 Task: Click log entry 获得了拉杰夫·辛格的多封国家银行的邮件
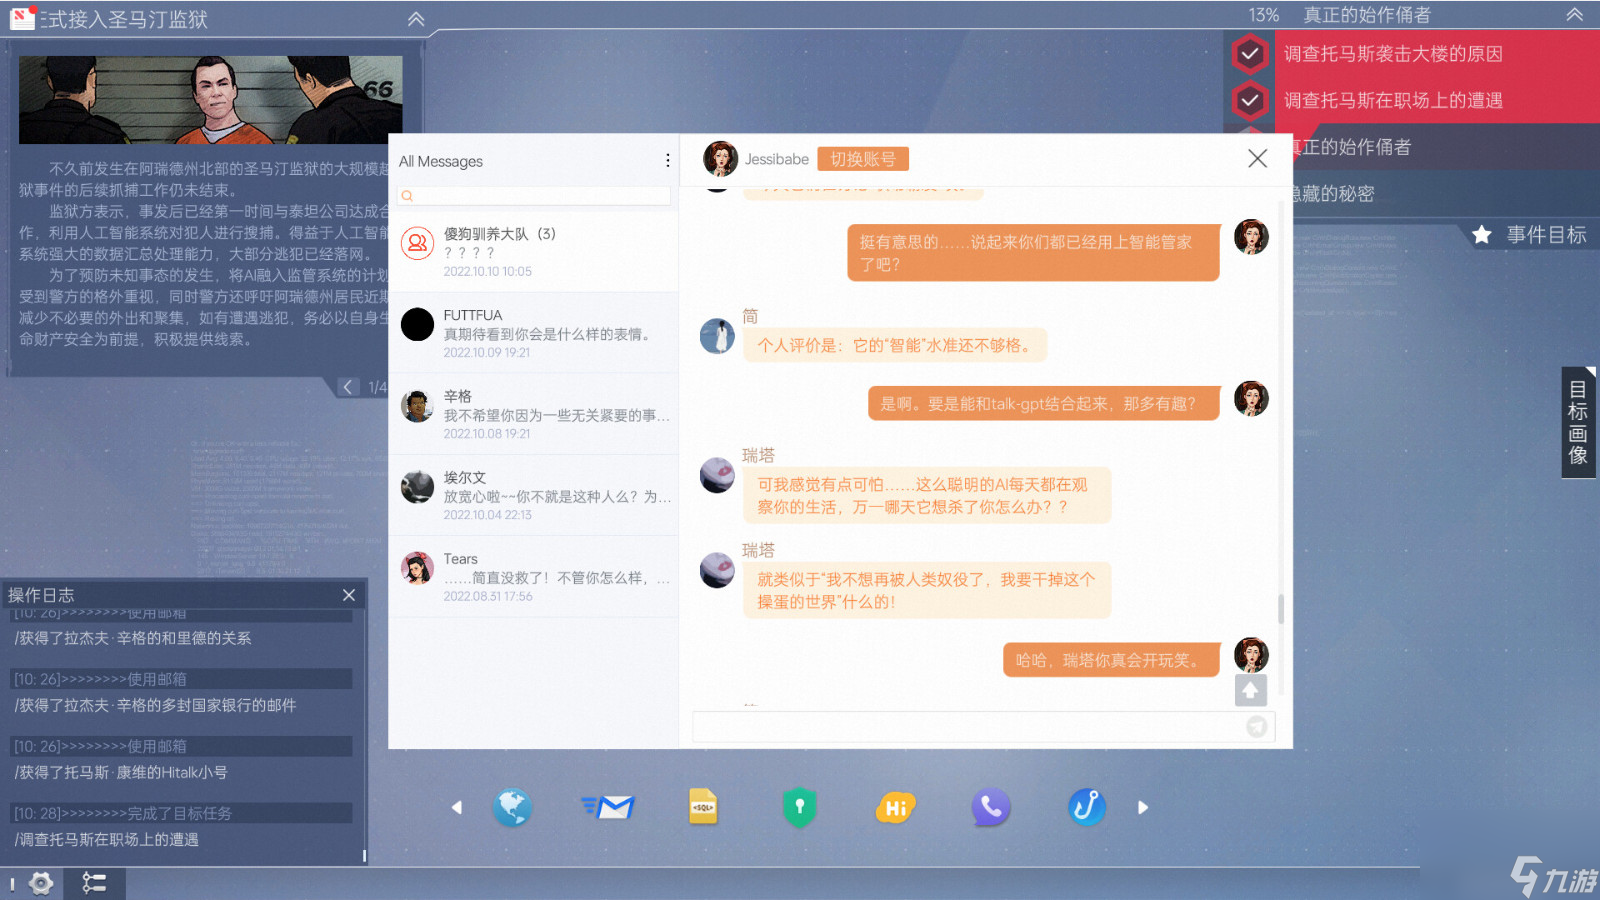155,705
